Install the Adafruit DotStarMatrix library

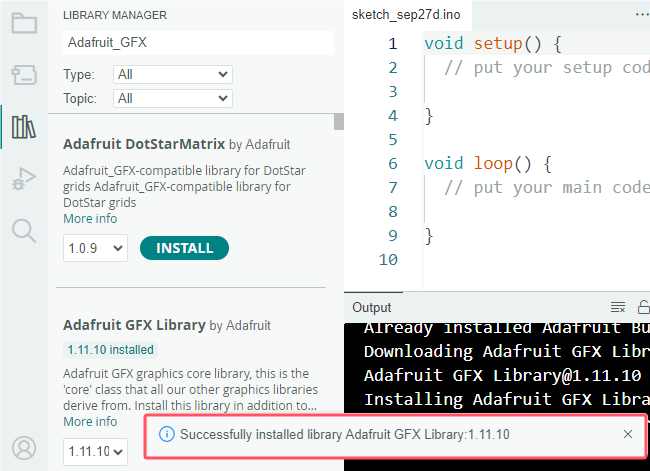click(x=184, y=248)
